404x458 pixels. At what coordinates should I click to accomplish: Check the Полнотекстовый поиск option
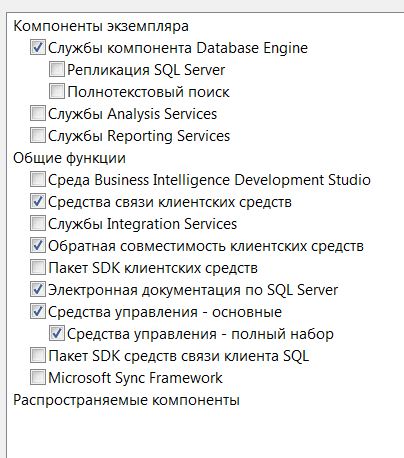point(57,91)
